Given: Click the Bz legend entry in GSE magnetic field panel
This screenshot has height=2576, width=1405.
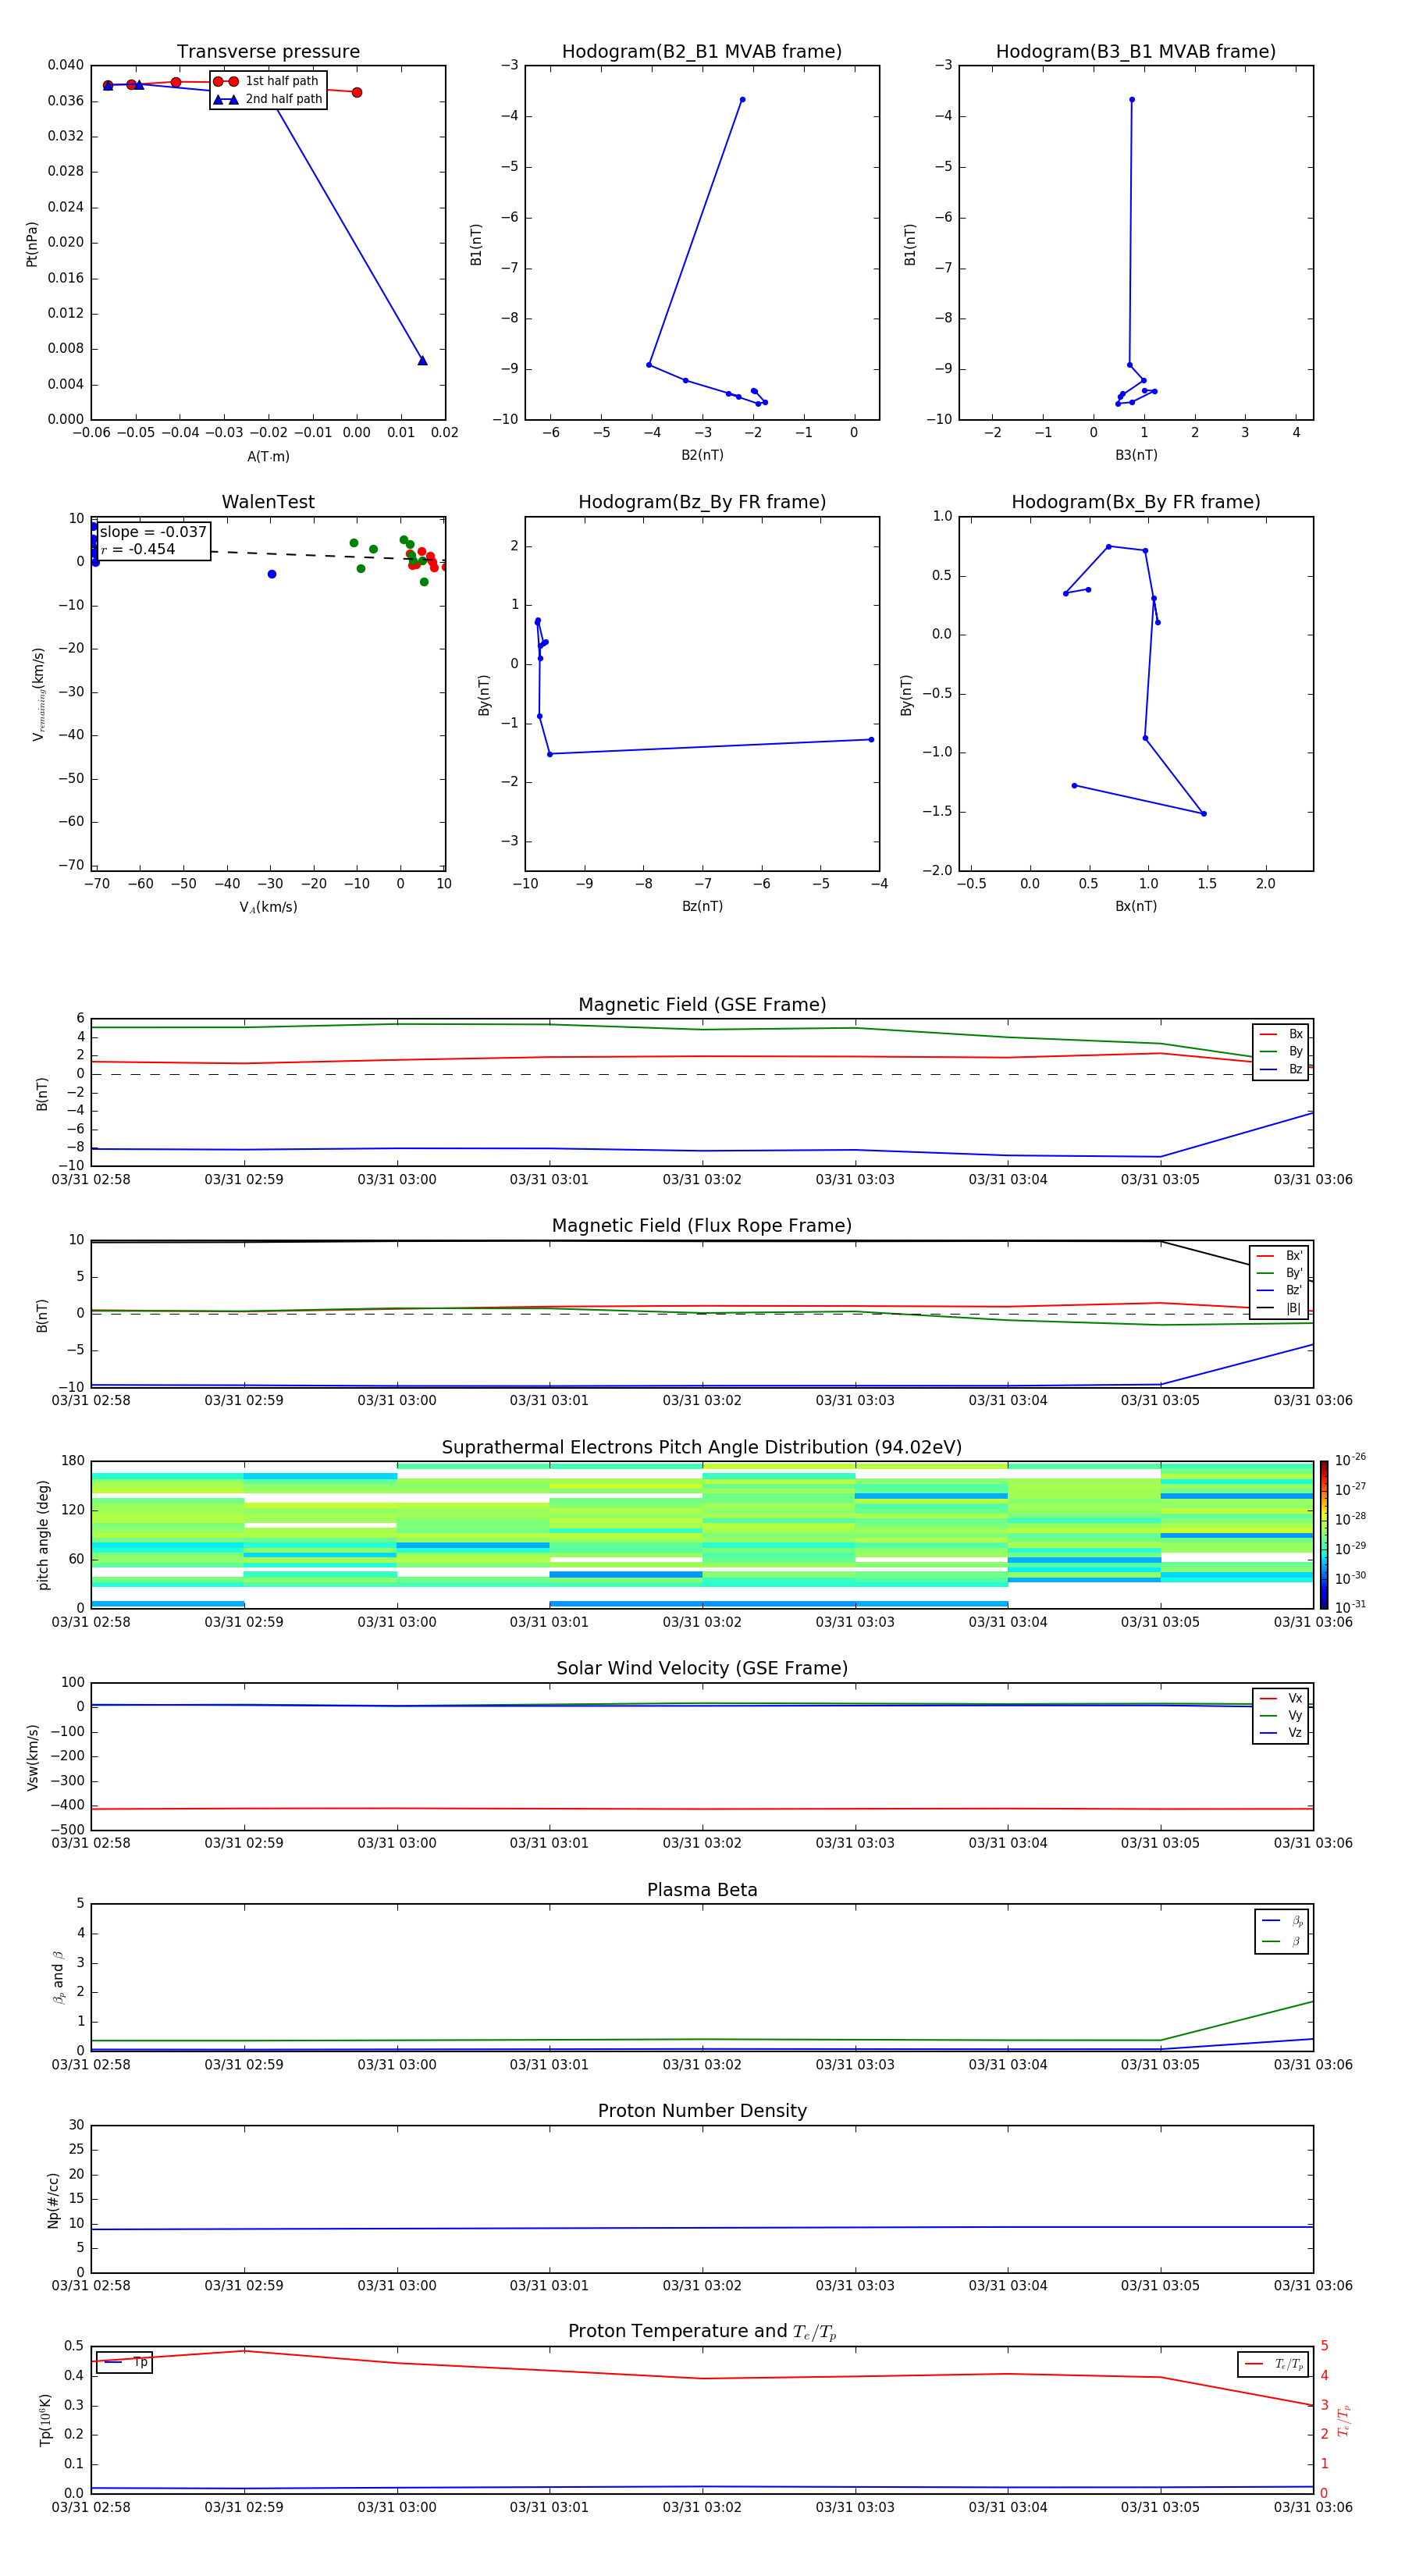Looking at the screenshot, I should (1281, 1070).
